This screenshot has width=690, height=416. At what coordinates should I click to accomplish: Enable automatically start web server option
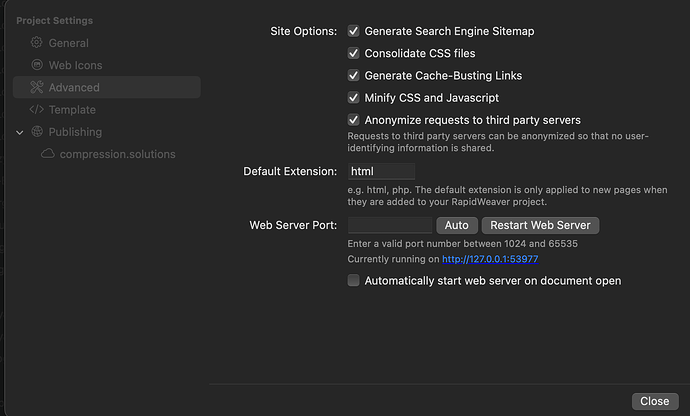point(354,281)
